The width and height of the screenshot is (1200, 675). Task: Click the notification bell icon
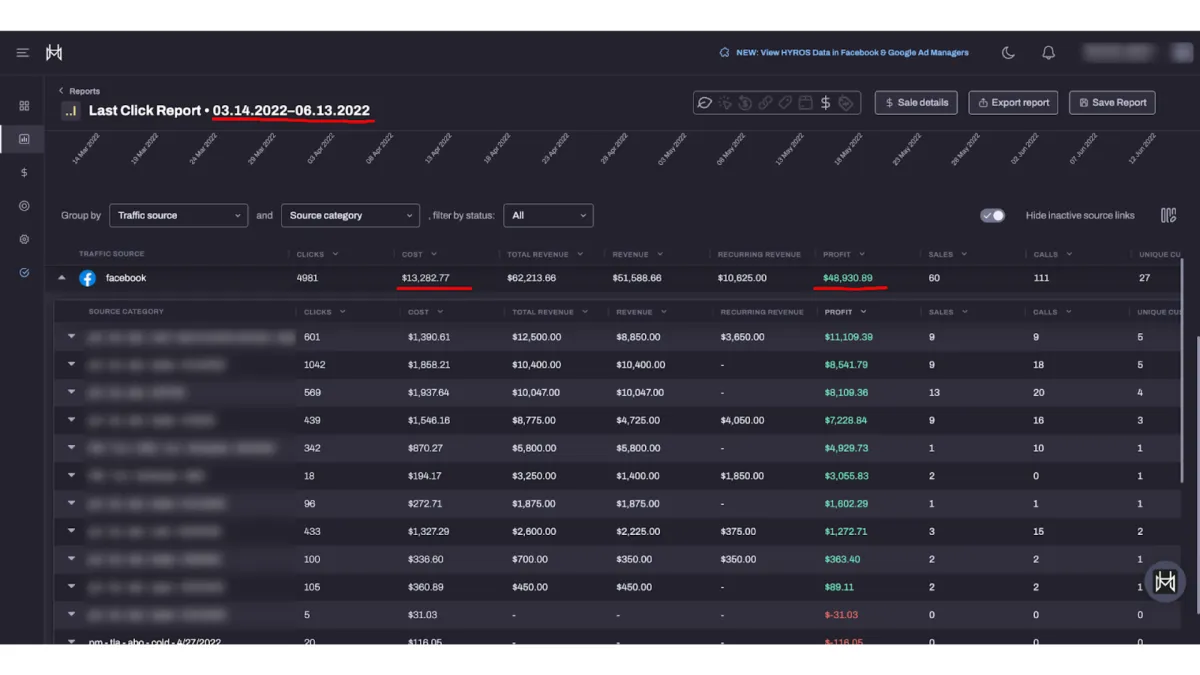[x=1048, y=53]
